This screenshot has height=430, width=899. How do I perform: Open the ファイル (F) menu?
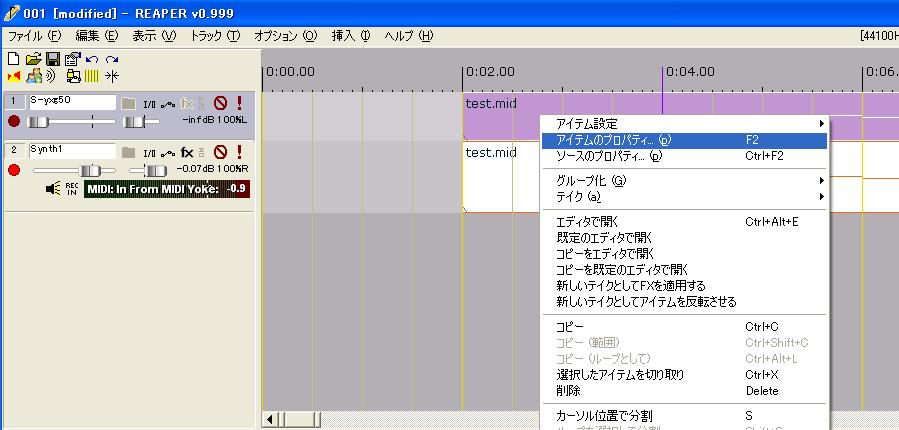(34, 36)
